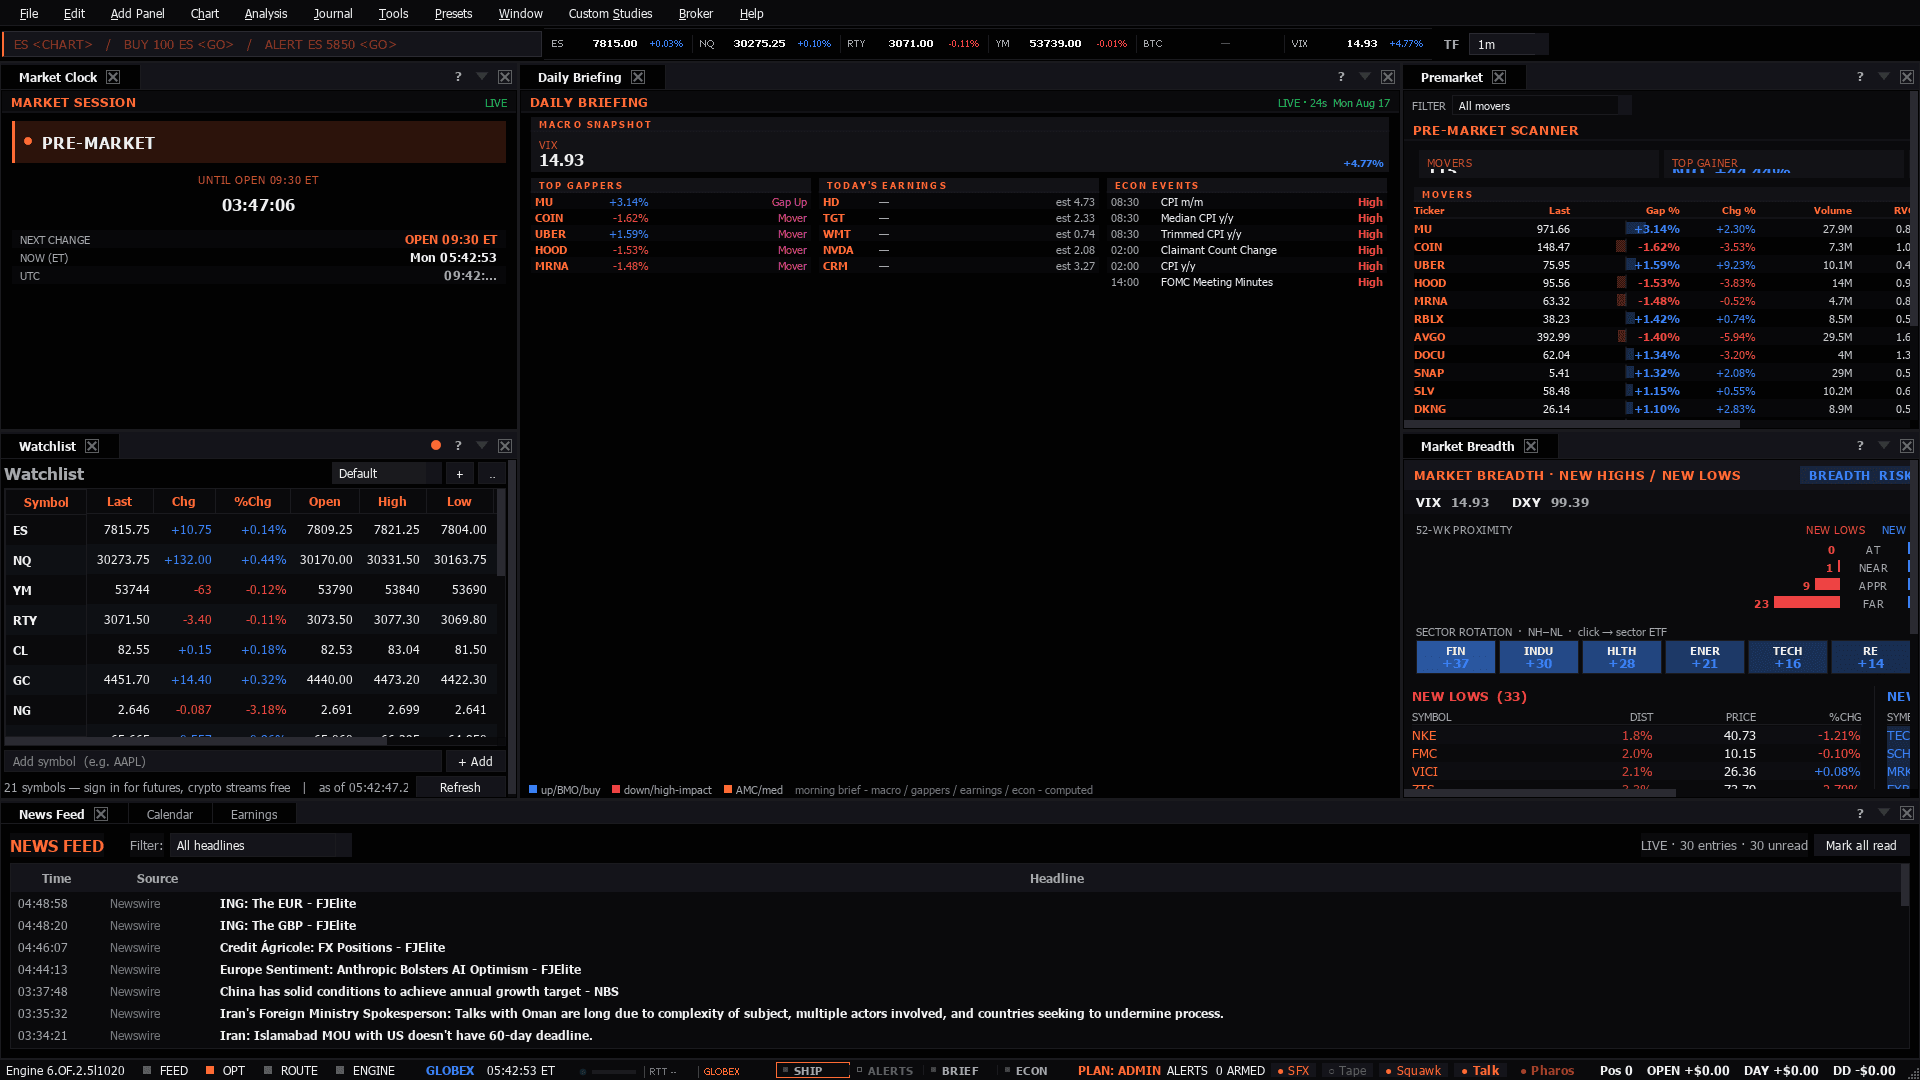Open help for the Watchlist panel
The height and width of the screenshot is (1080, 1920).
pyautogui.click(x=458, y=446)
